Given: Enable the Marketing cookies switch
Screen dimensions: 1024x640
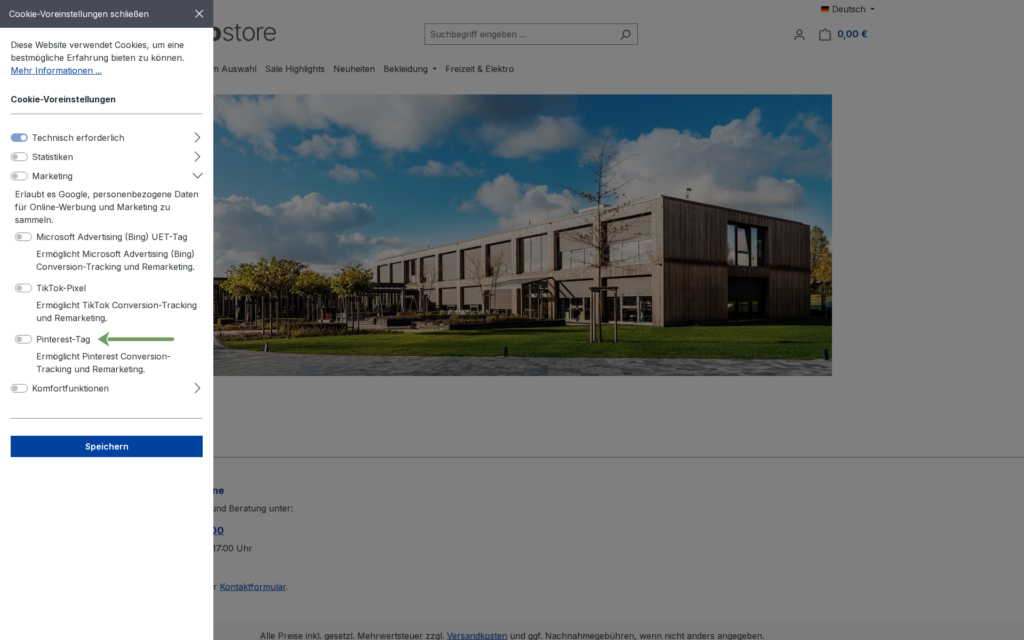Looking at the screenshot, I should tap(19, 176).
